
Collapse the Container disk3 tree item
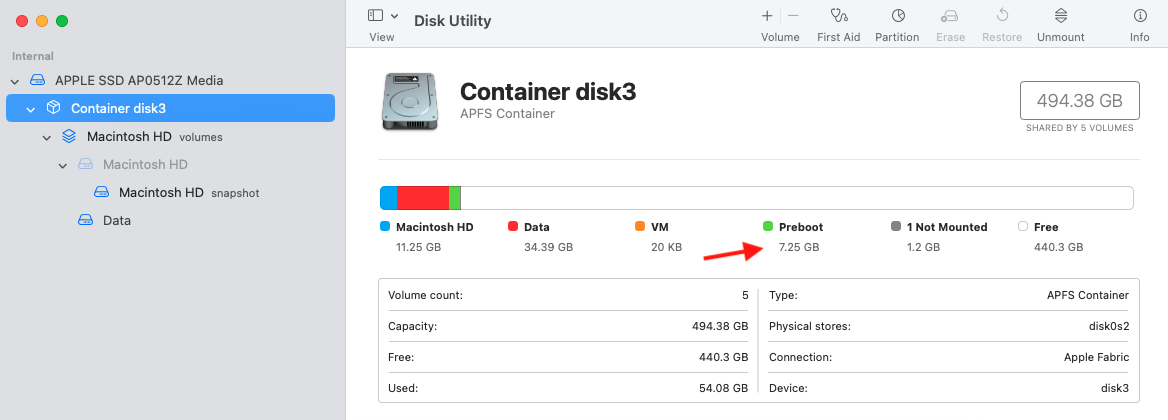(x=30, y=108)
